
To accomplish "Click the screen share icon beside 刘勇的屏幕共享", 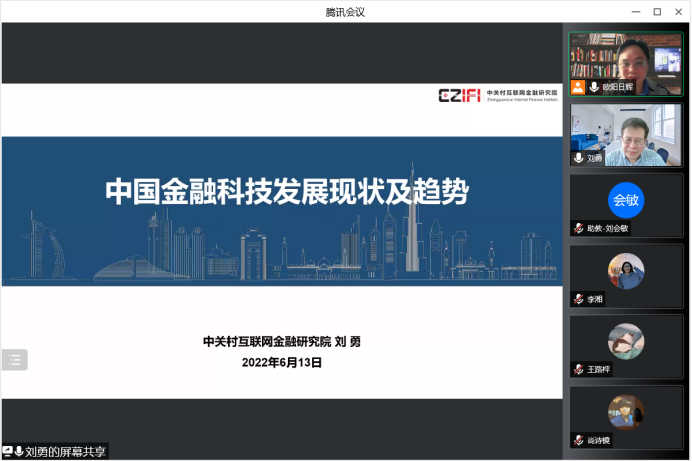I will pos(8,452).
